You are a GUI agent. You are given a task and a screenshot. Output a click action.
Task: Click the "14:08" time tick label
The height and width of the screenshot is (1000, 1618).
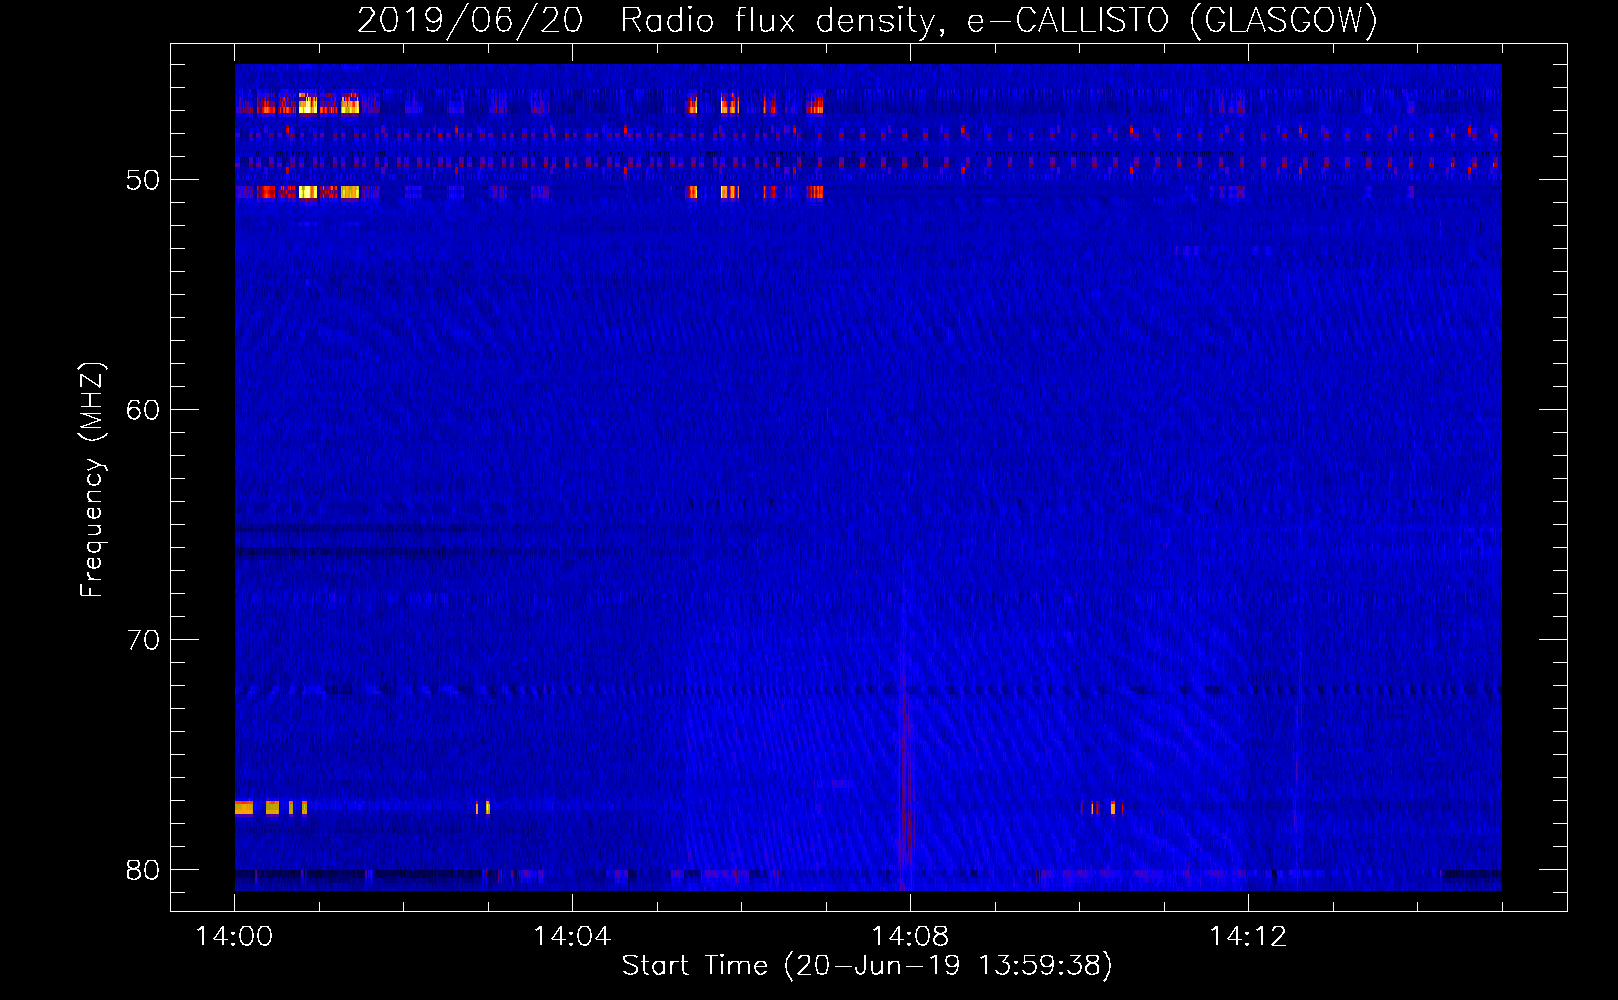[x=910, y=937]
